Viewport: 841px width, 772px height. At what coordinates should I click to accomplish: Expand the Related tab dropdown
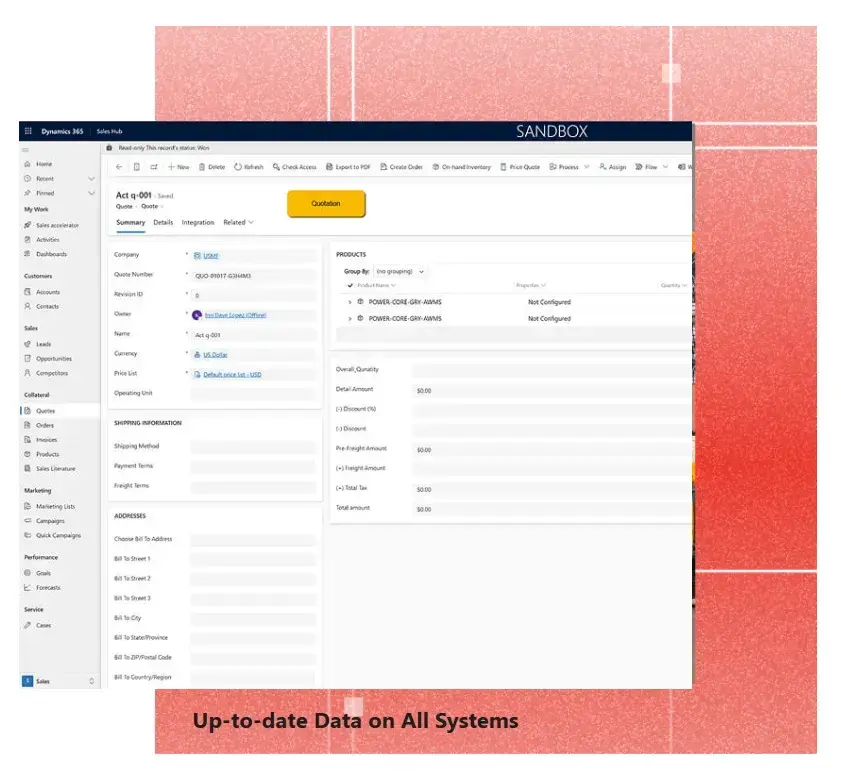tap(238, 222)
